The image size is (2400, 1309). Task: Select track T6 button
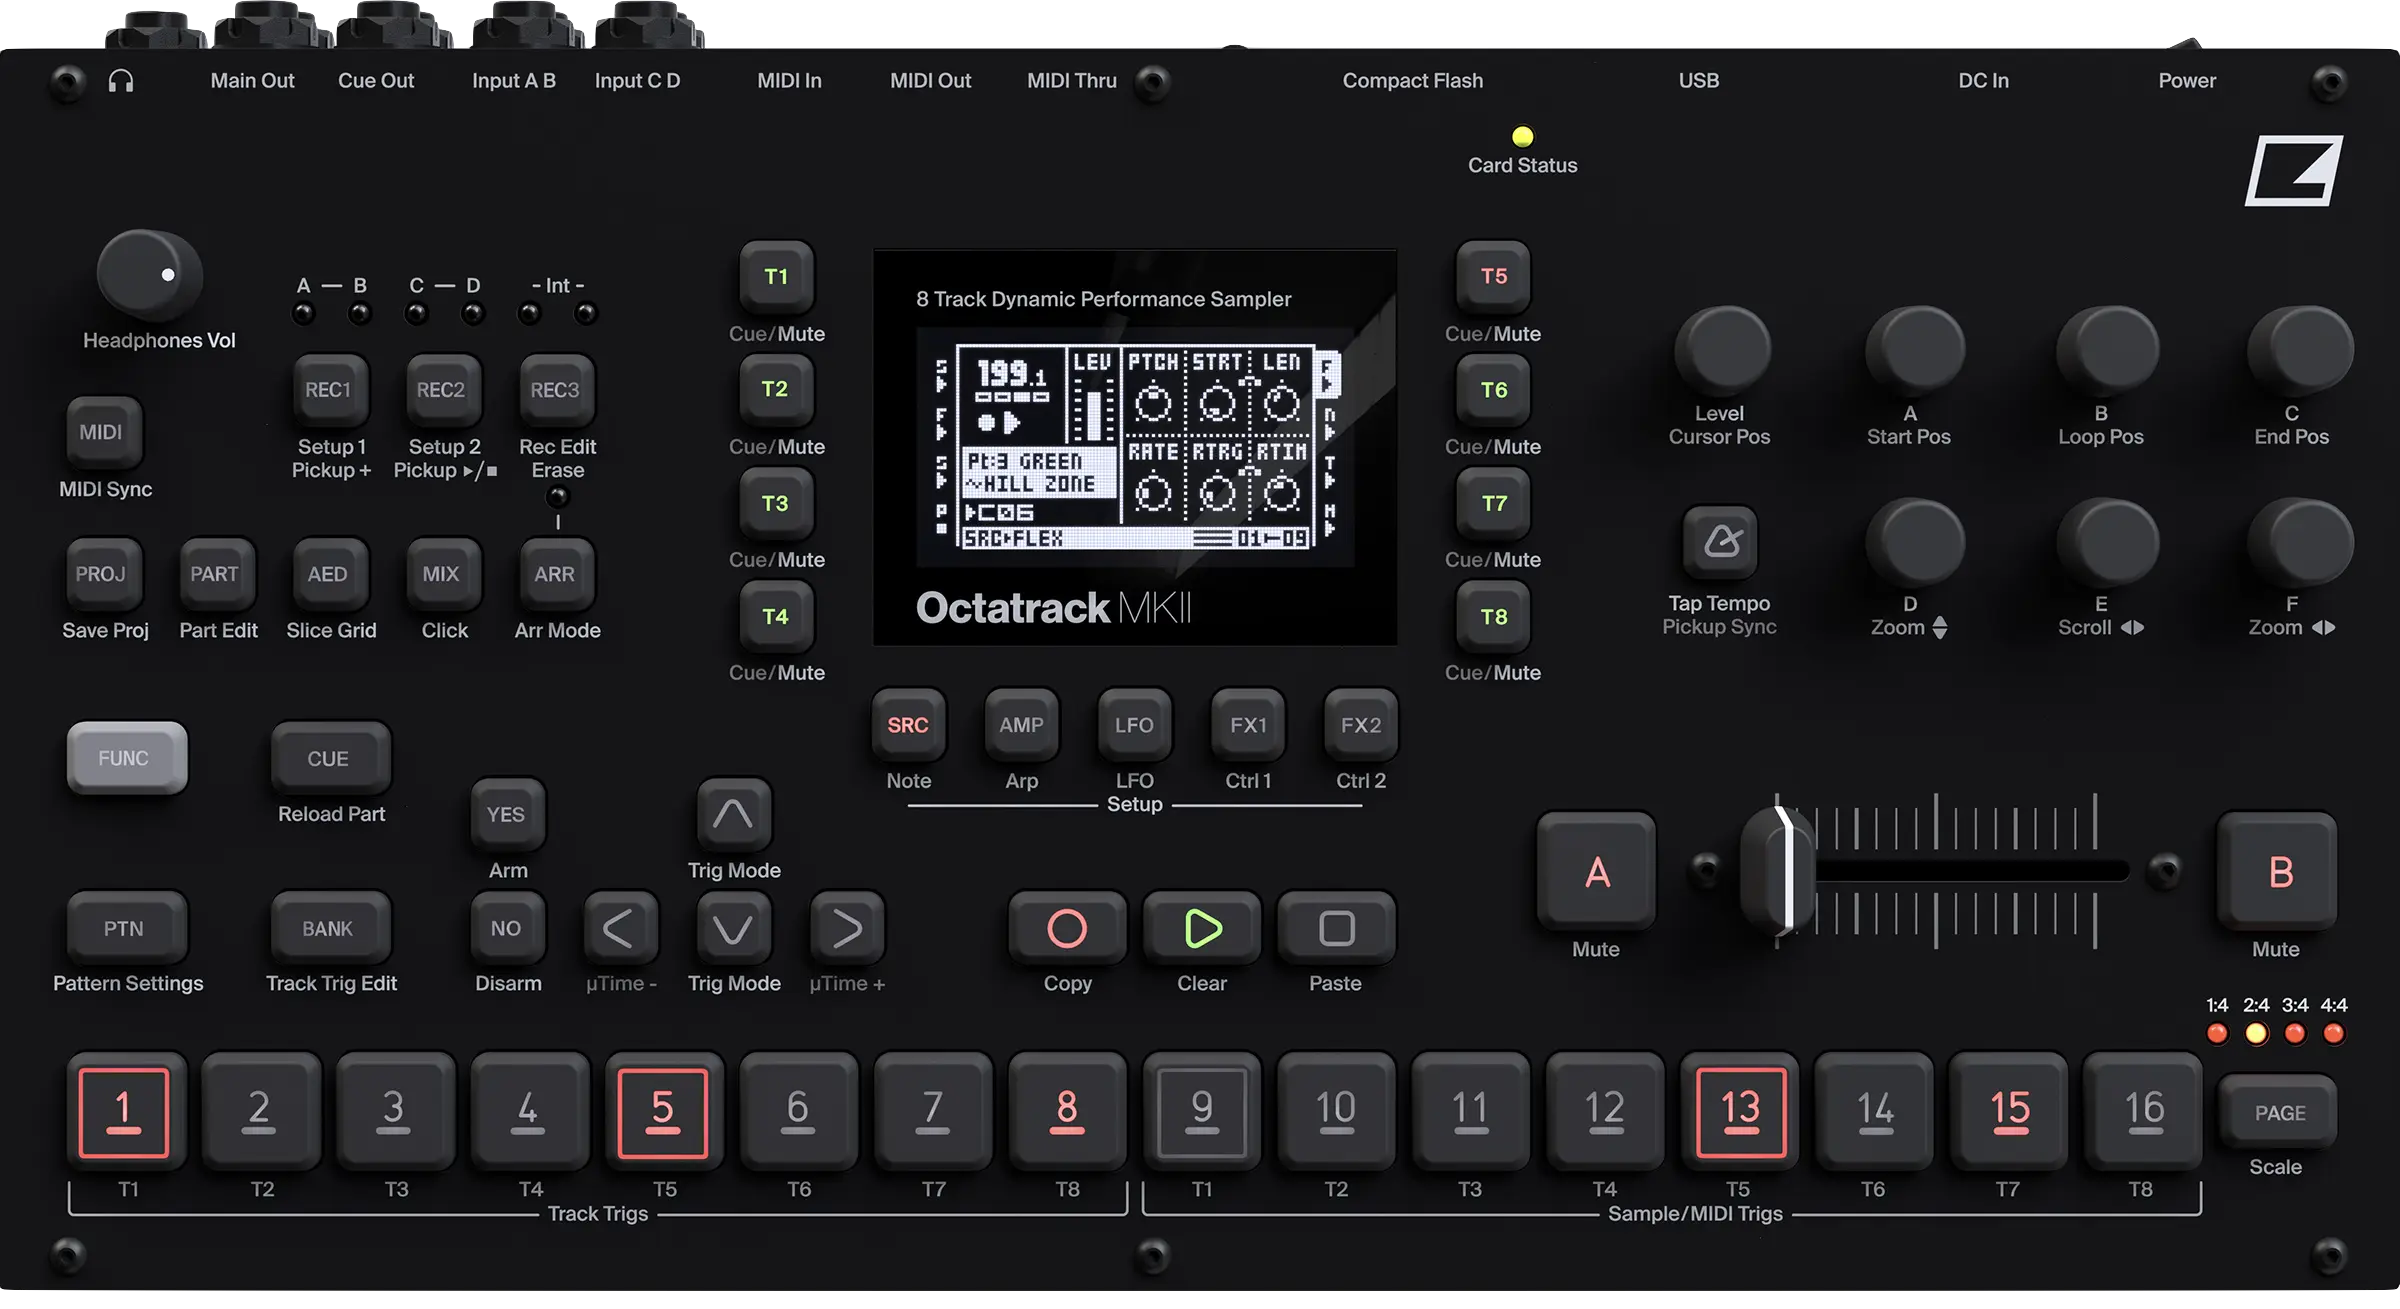tap(1493, 389)
